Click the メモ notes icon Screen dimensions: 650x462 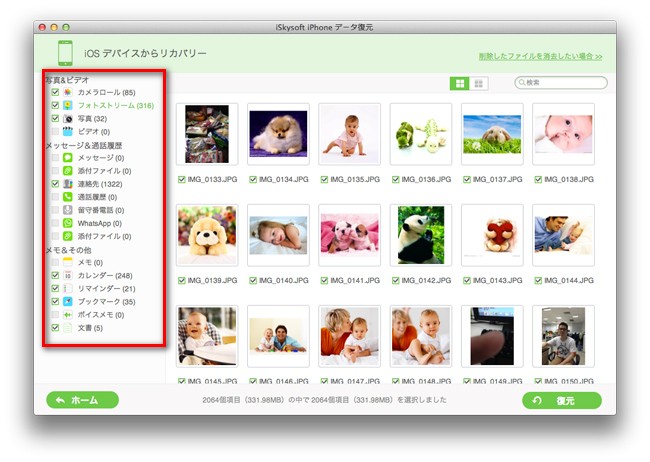click(68, 262)
